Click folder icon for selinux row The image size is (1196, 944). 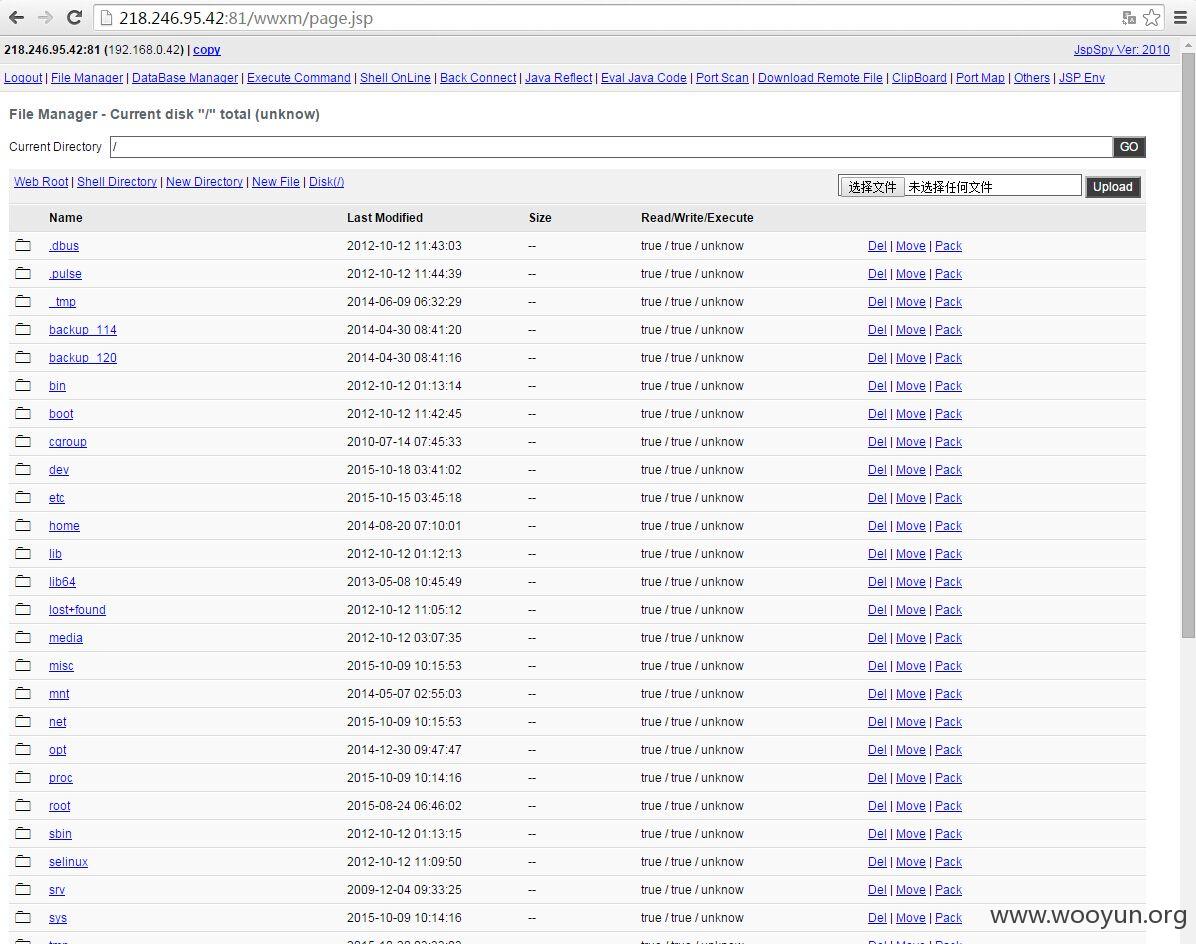pos(23,862)
